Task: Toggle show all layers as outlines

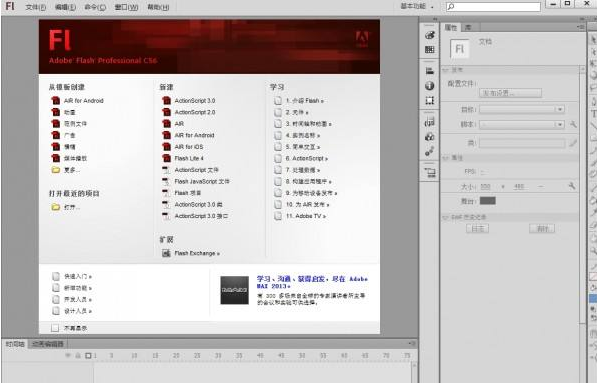Action: click(88, 355)
